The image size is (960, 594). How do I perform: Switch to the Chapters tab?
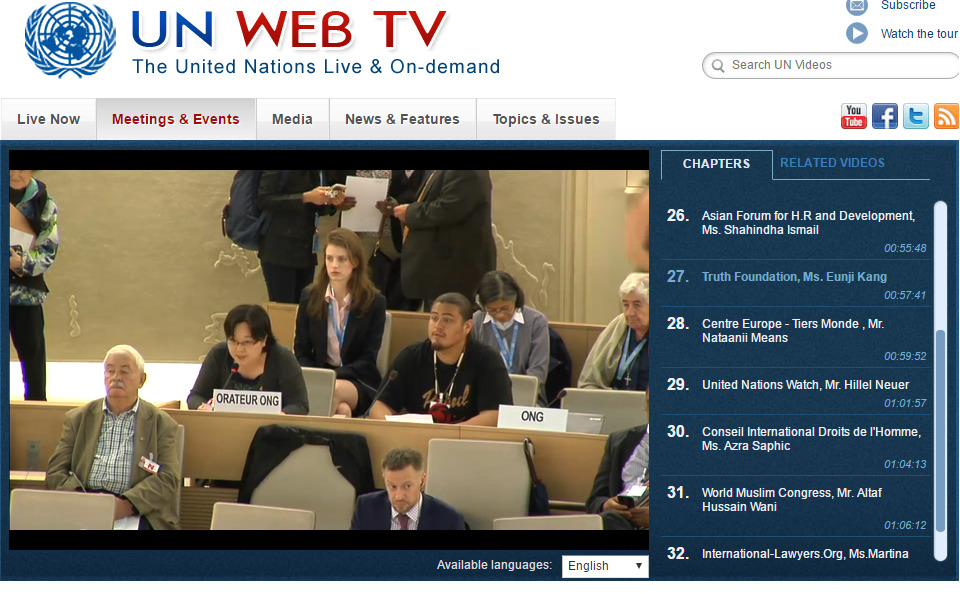click(x=716, y=164)
